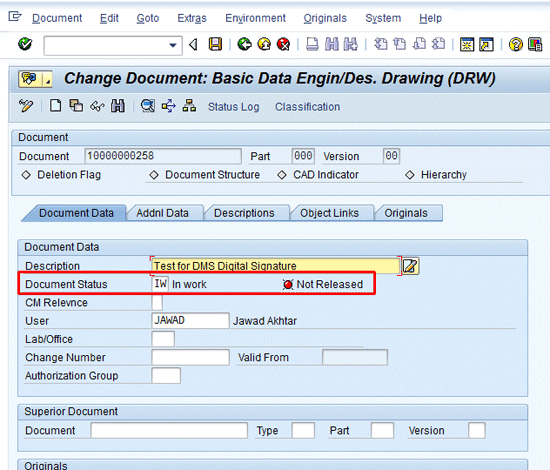Click the Classification button
The height and width of the screenshot is (470, 550).
pyautogui.click(x=307, y=107)
